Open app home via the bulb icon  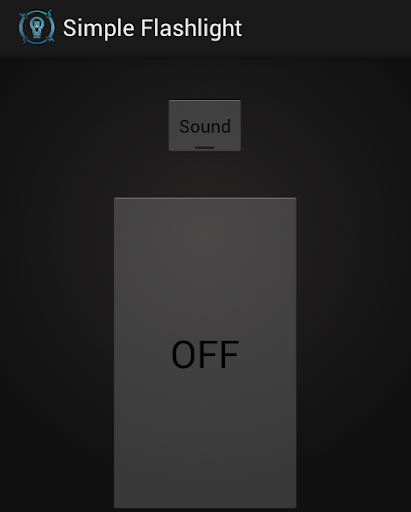tap(37, 27)
